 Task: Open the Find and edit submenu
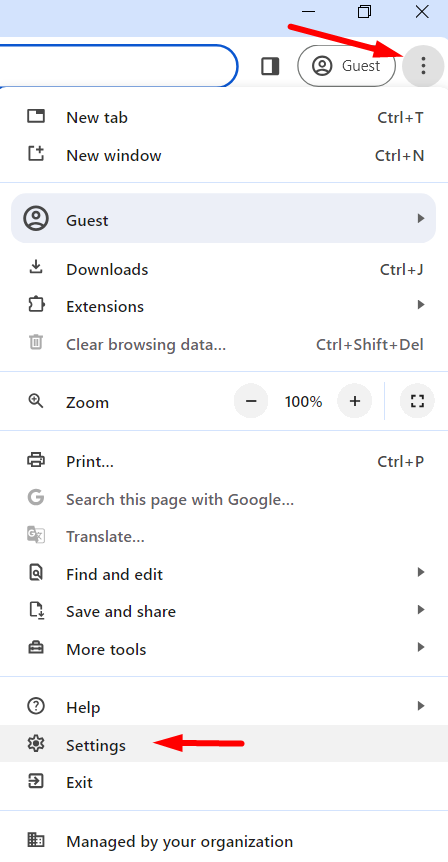pyautogui.click(x=224, y=574)
